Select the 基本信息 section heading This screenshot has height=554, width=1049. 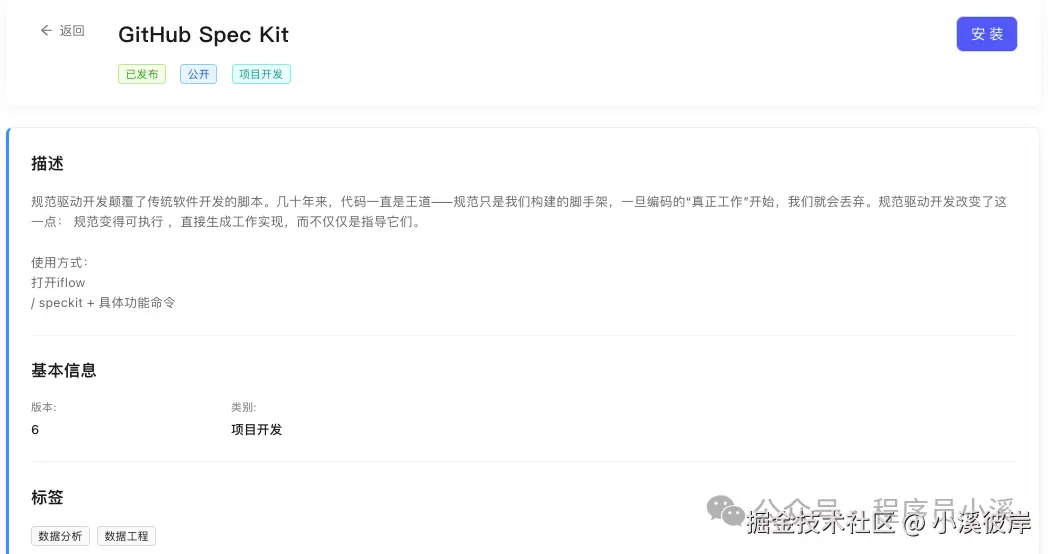coord(64,370)
